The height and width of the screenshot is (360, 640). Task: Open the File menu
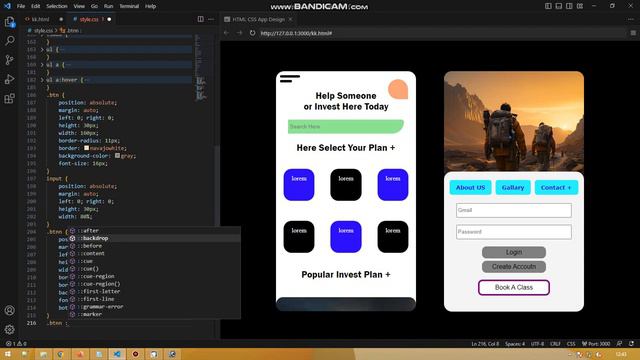point(21,6)
